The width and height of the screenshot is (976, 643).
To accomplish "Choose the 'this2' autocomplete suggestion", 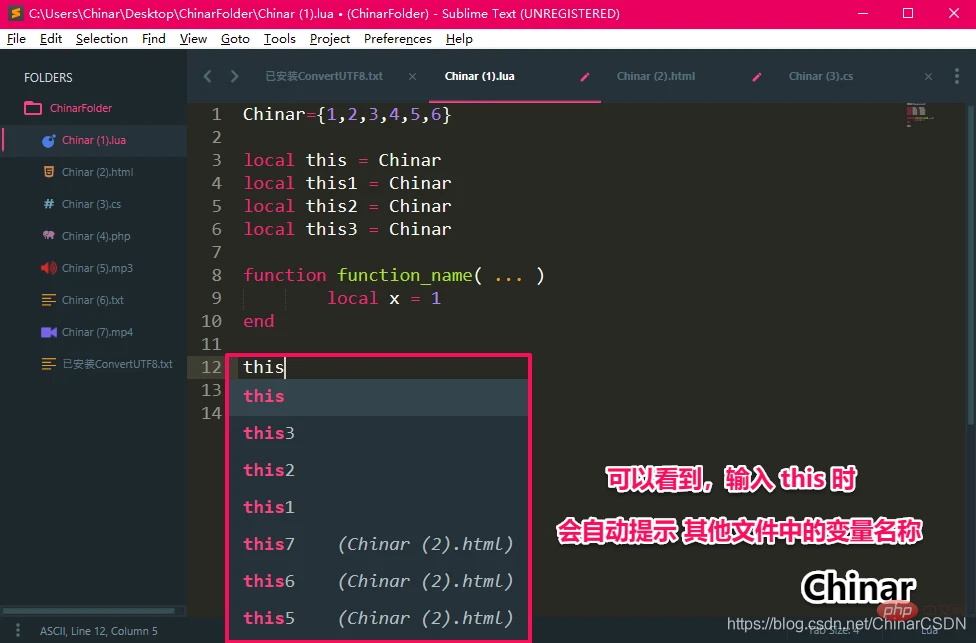I will click(x=378, y=470).
